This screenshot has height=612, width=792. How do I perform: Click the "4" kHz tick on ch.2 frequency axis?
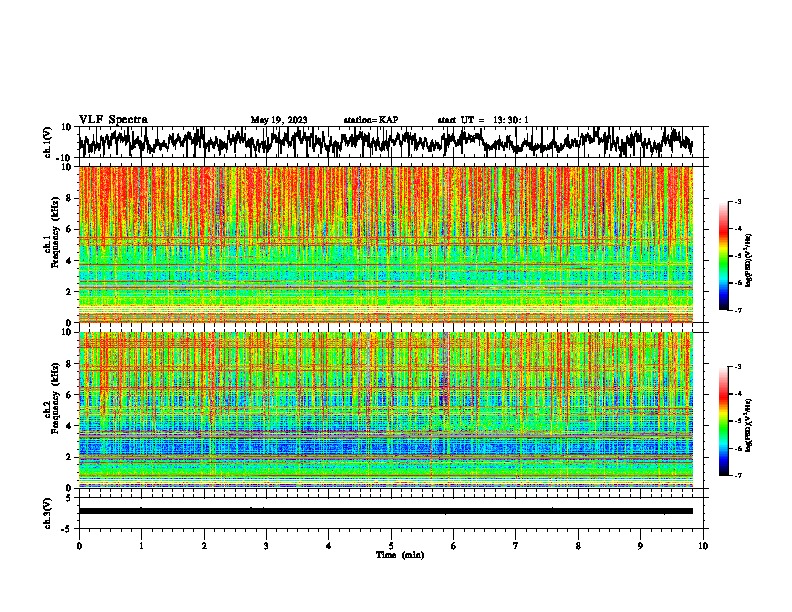point(69,426)
